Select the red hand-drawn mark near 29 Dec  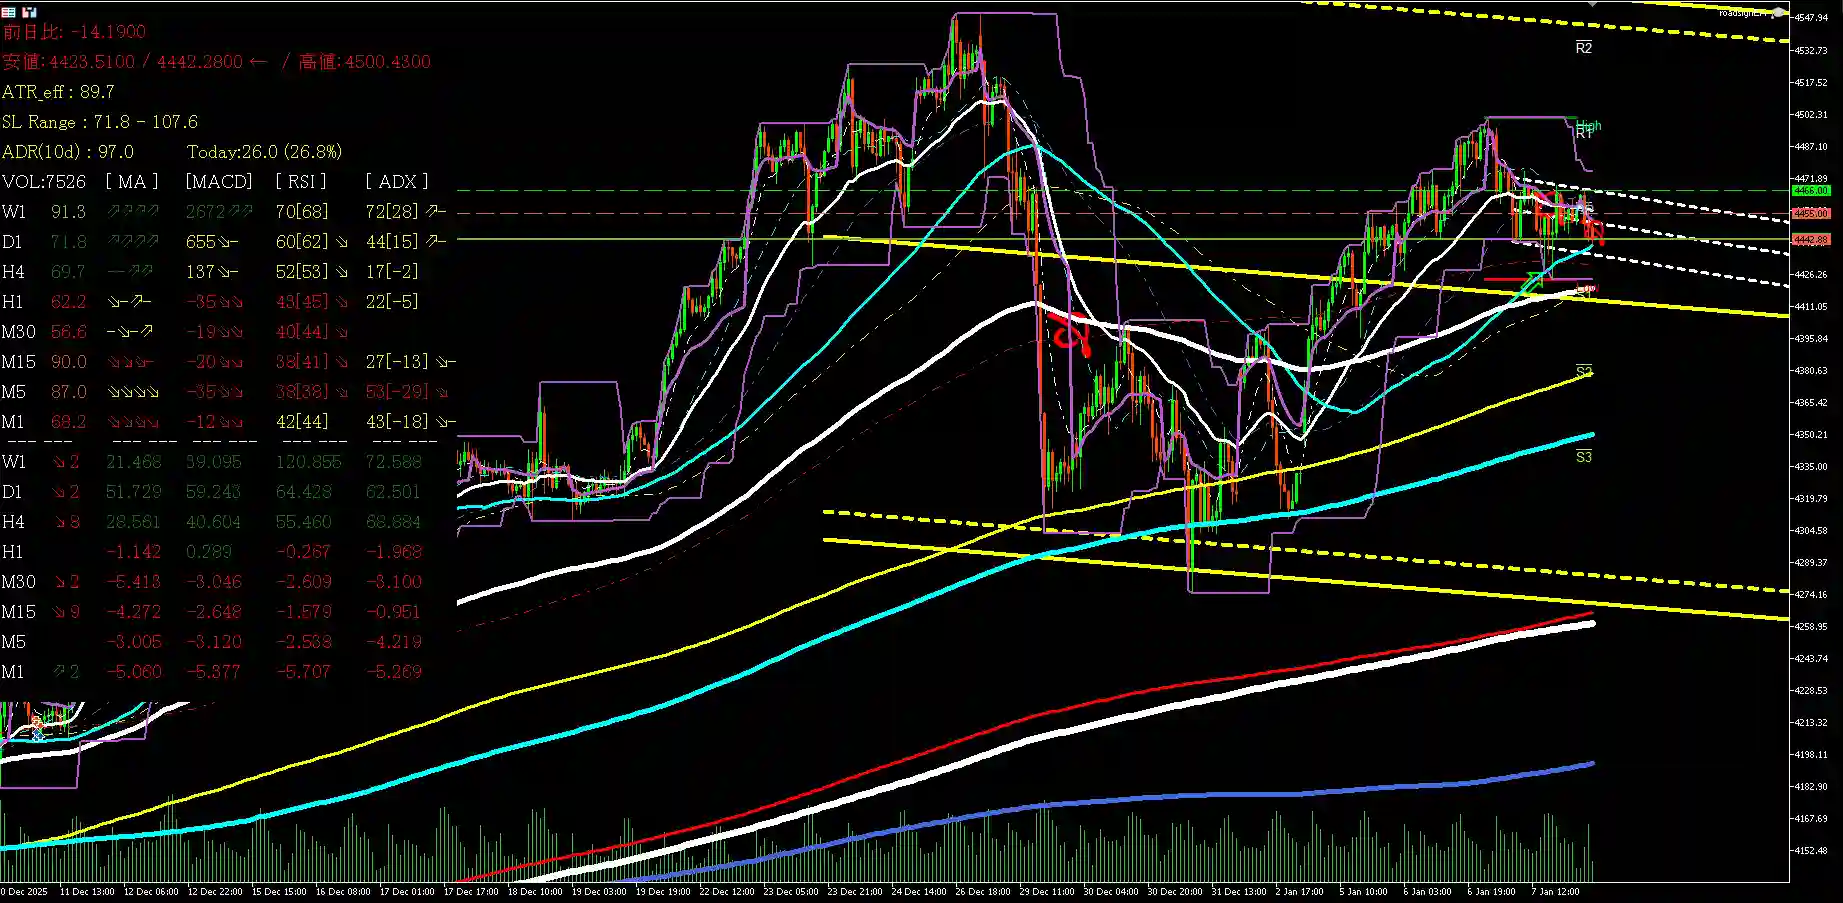(1071, 332)
